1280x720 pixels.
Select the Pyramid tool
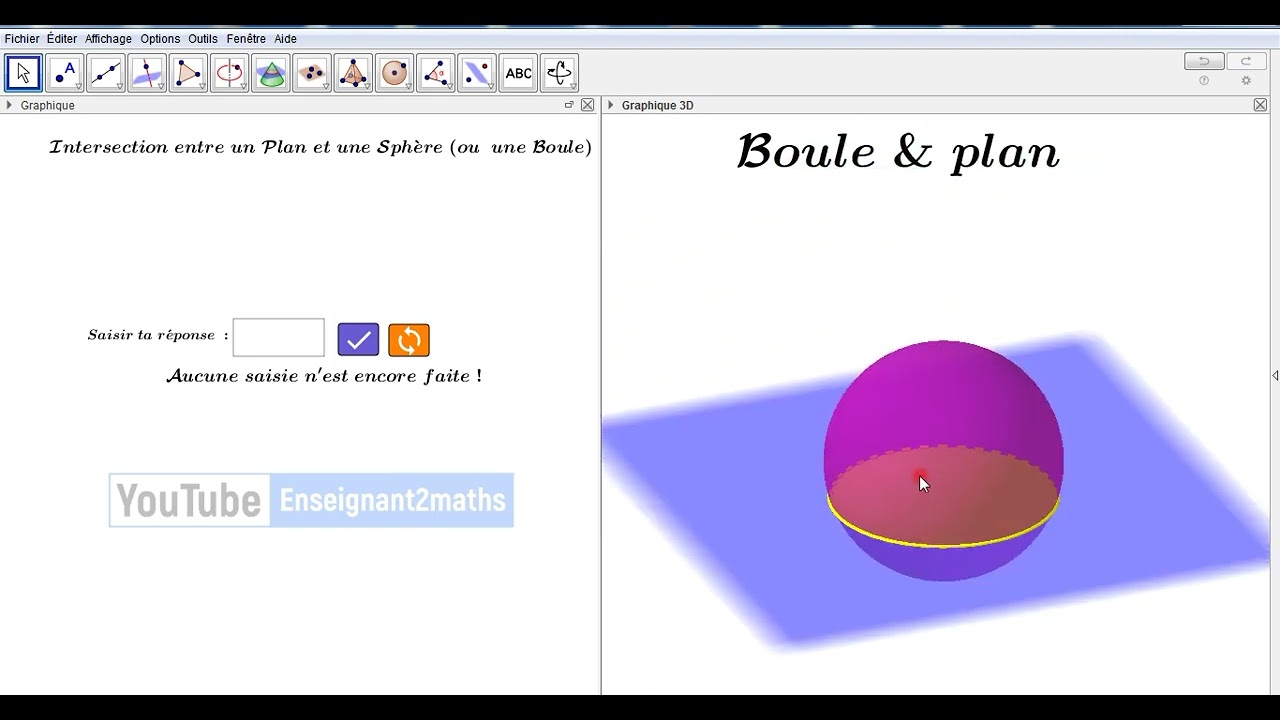coord(353,73)
